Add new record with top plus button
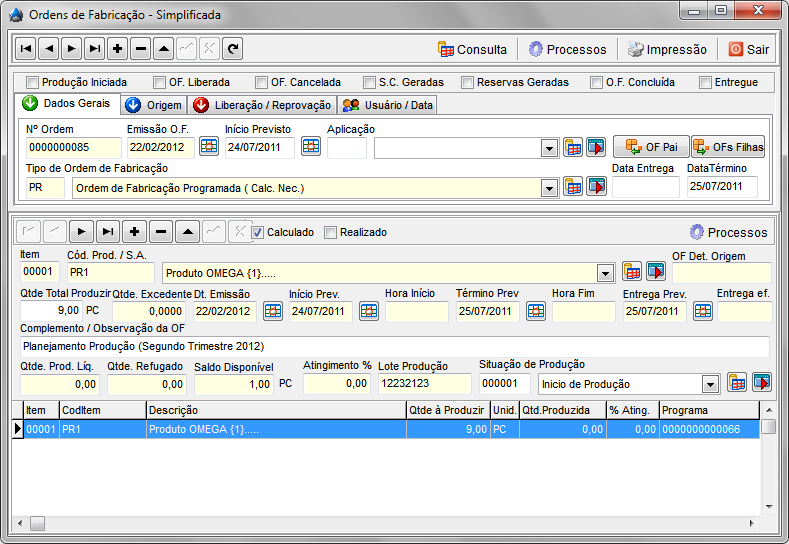 (117, 48)
